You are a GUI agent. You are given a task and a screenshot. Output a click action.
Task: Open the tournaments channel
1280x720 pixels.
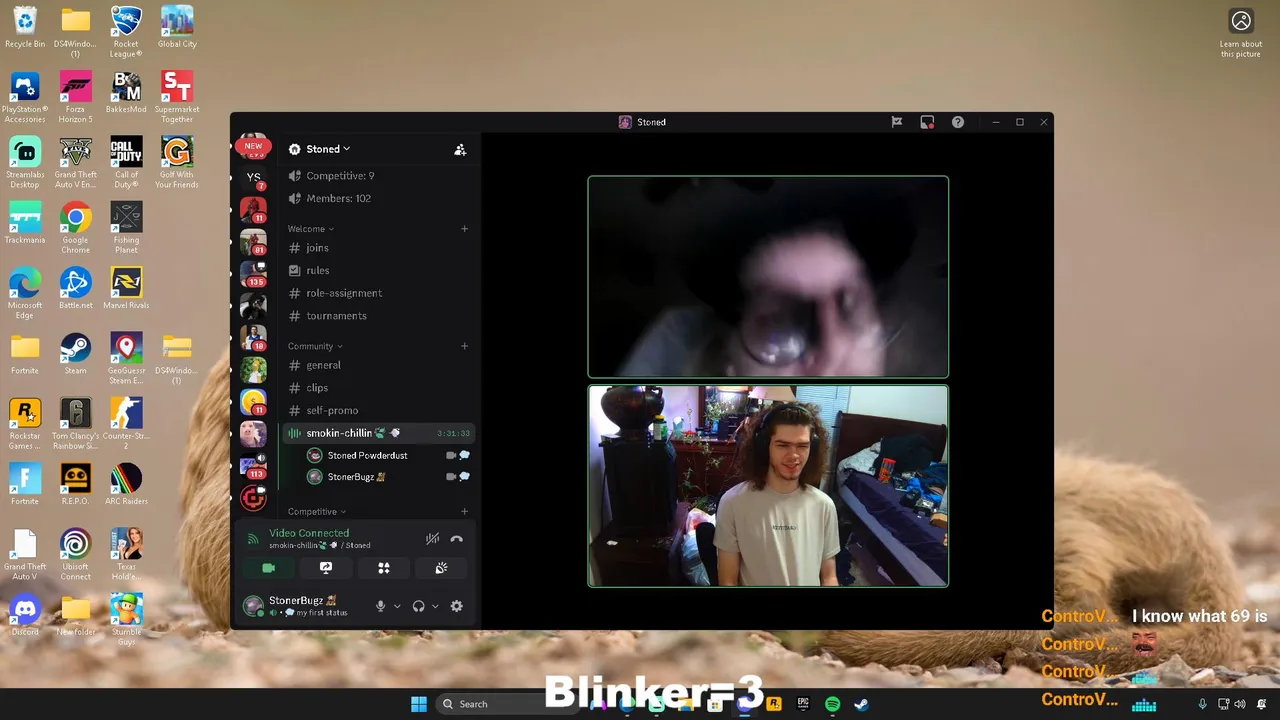[379, 316]
